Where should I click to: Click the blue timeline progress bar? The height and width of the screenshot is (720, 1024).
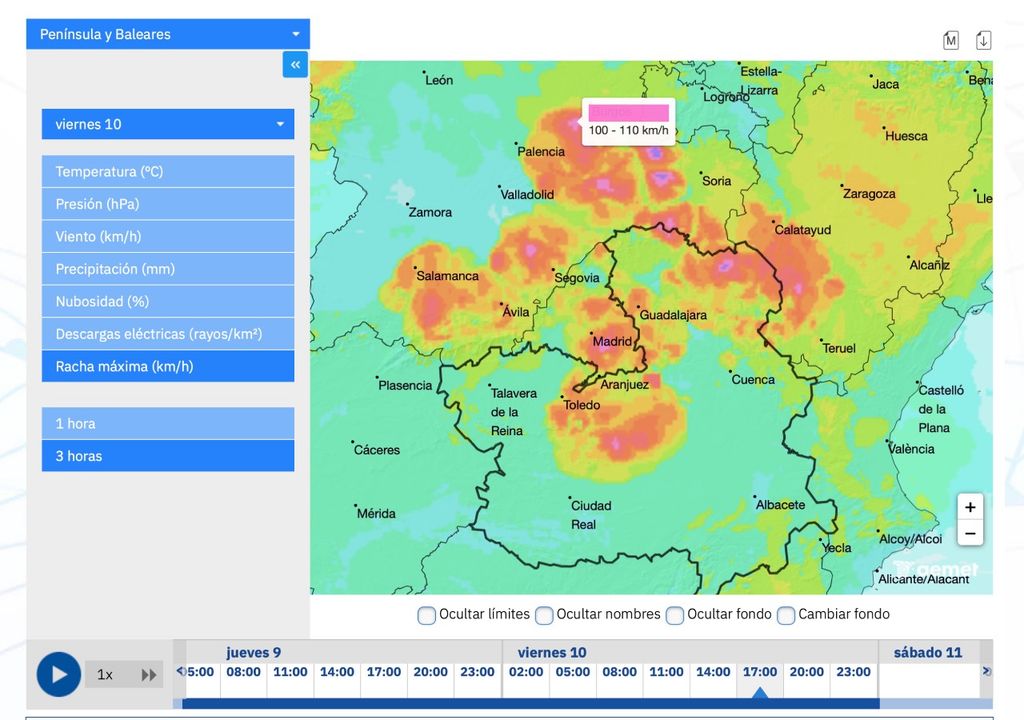point(530,704)
